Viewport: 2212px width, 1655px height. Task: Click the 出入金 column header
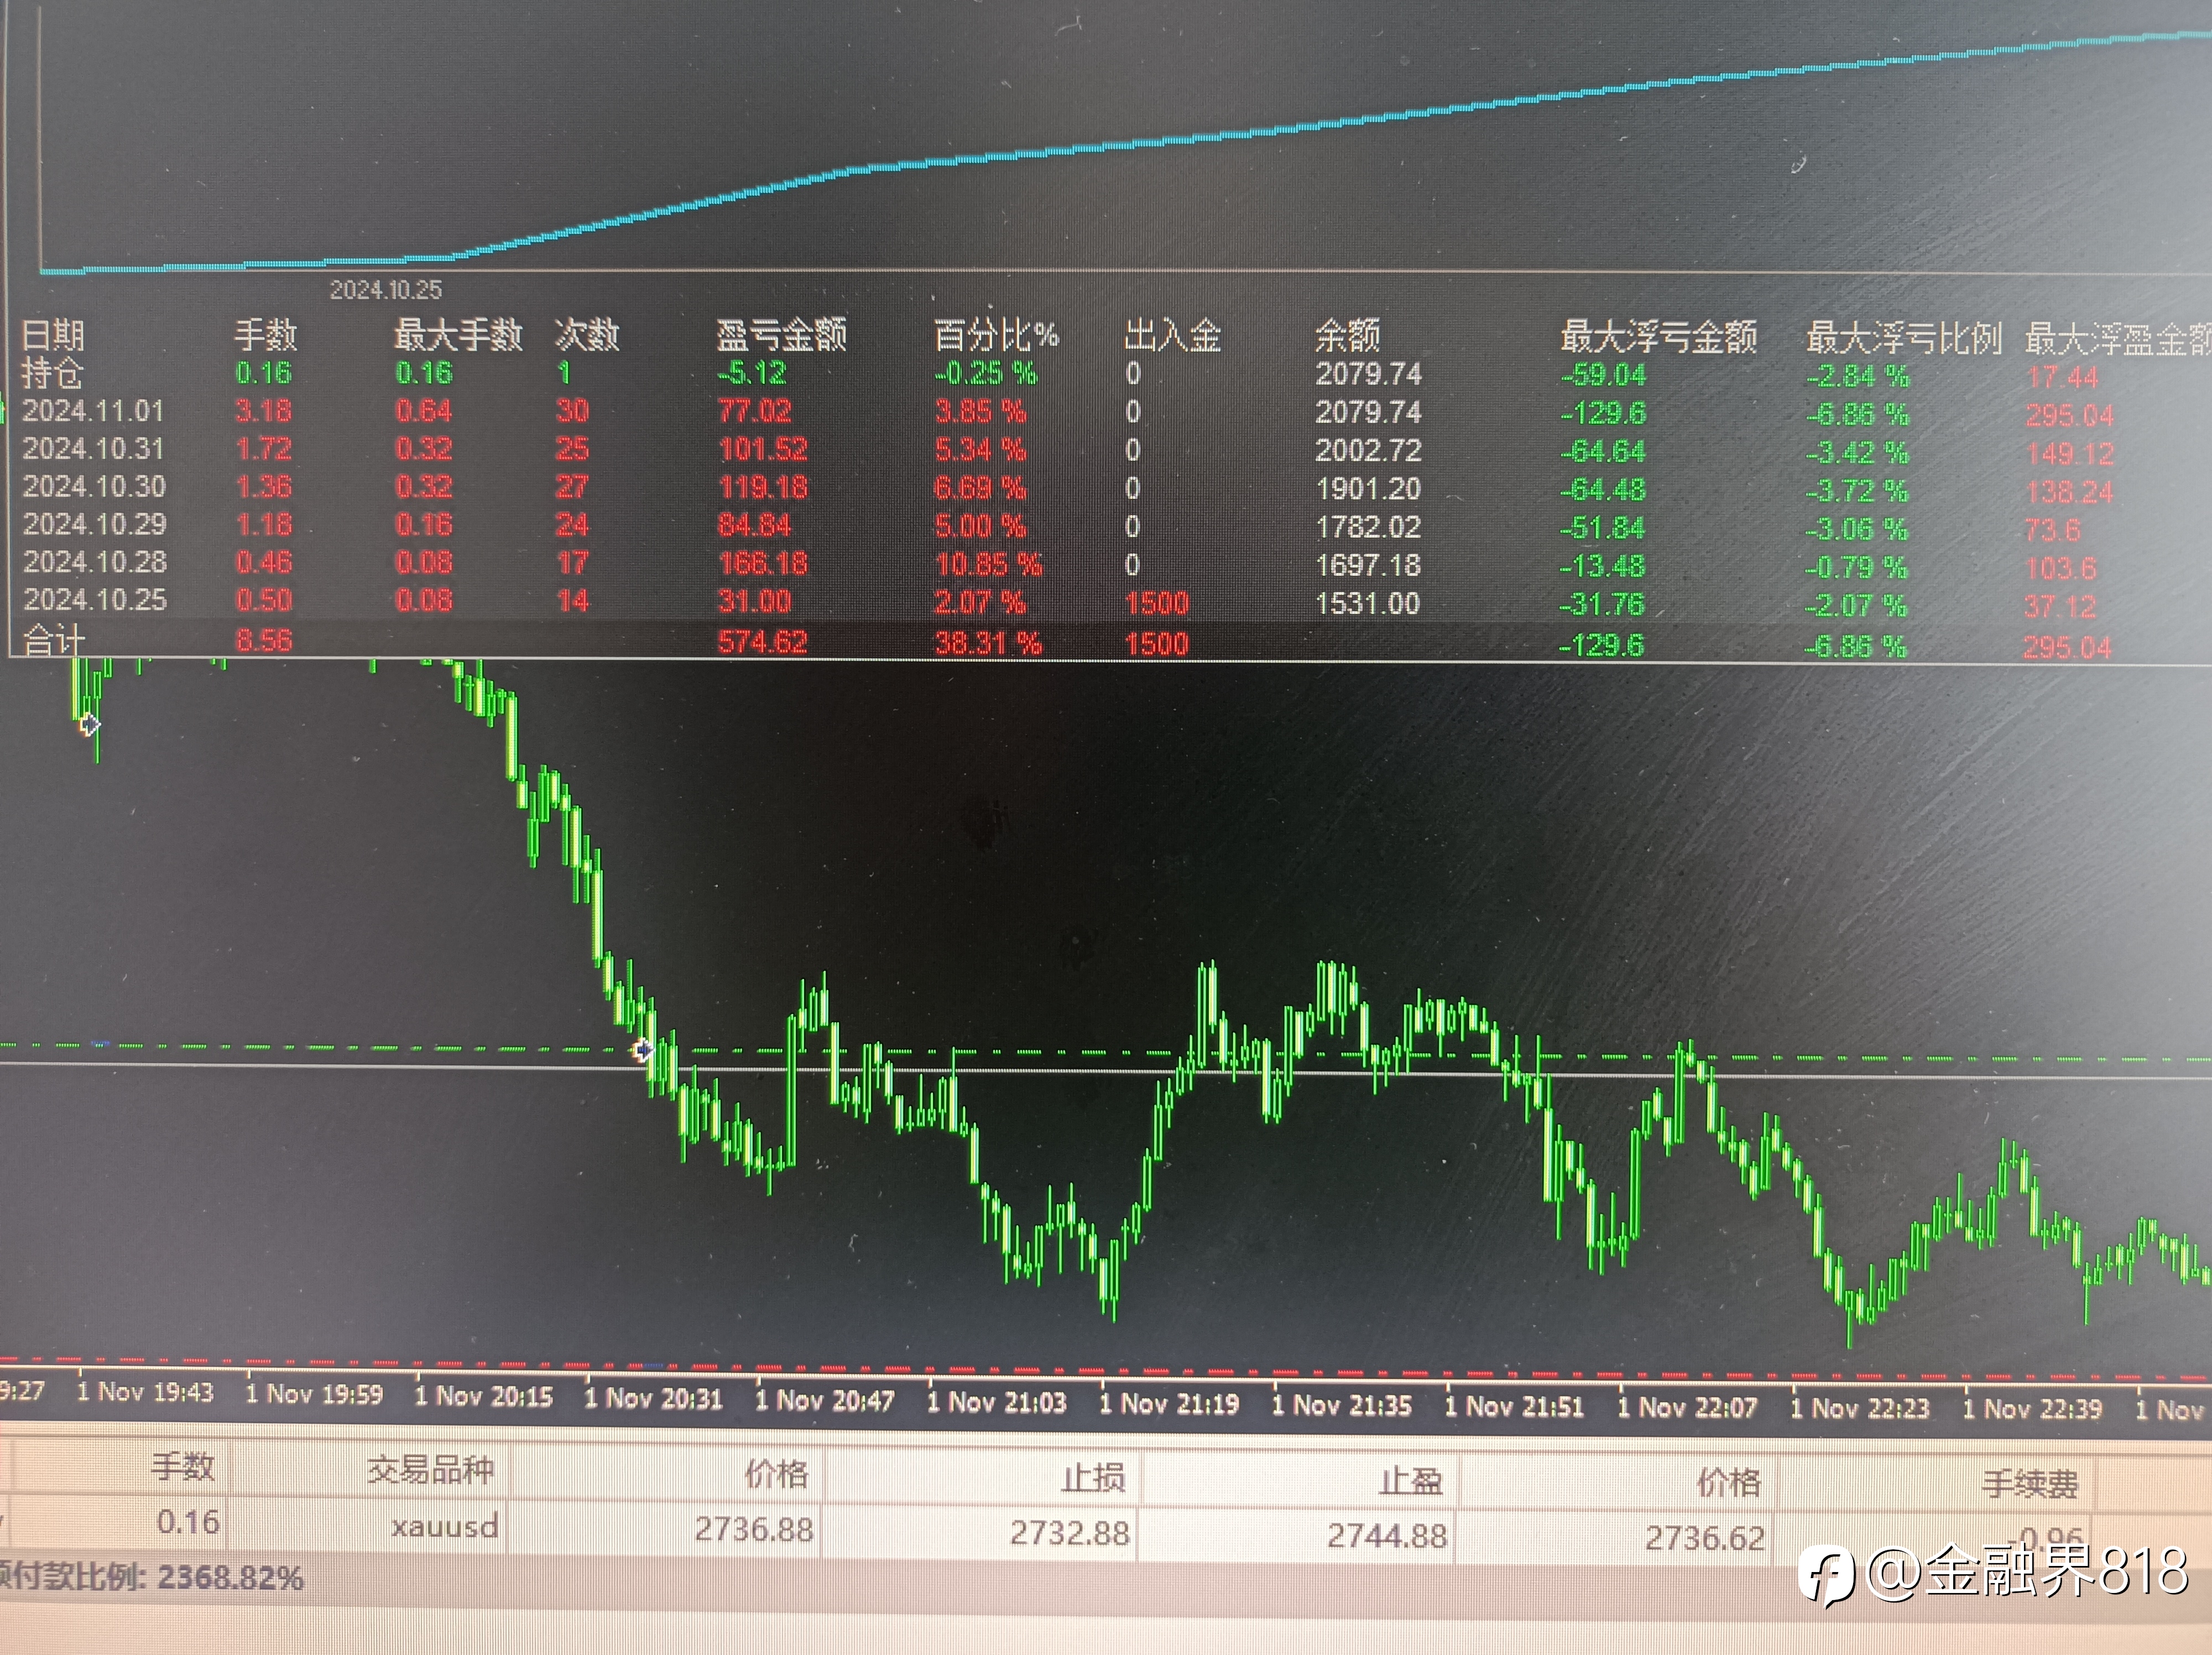click(x=1173, y=336)
